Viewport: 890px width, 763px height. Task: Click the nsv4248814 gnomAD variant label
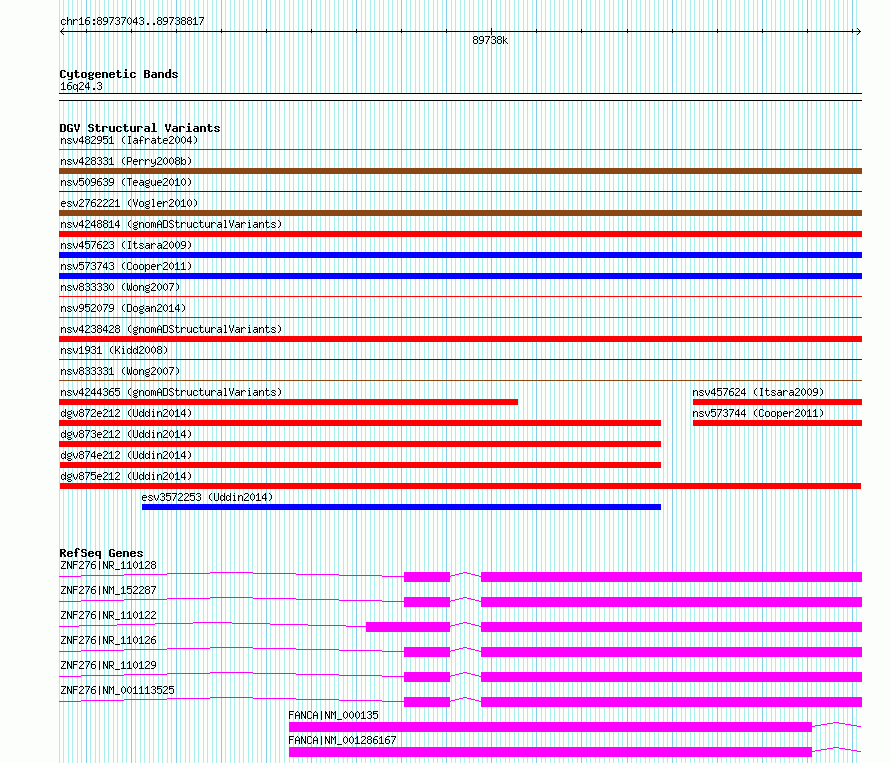[171, 224]
